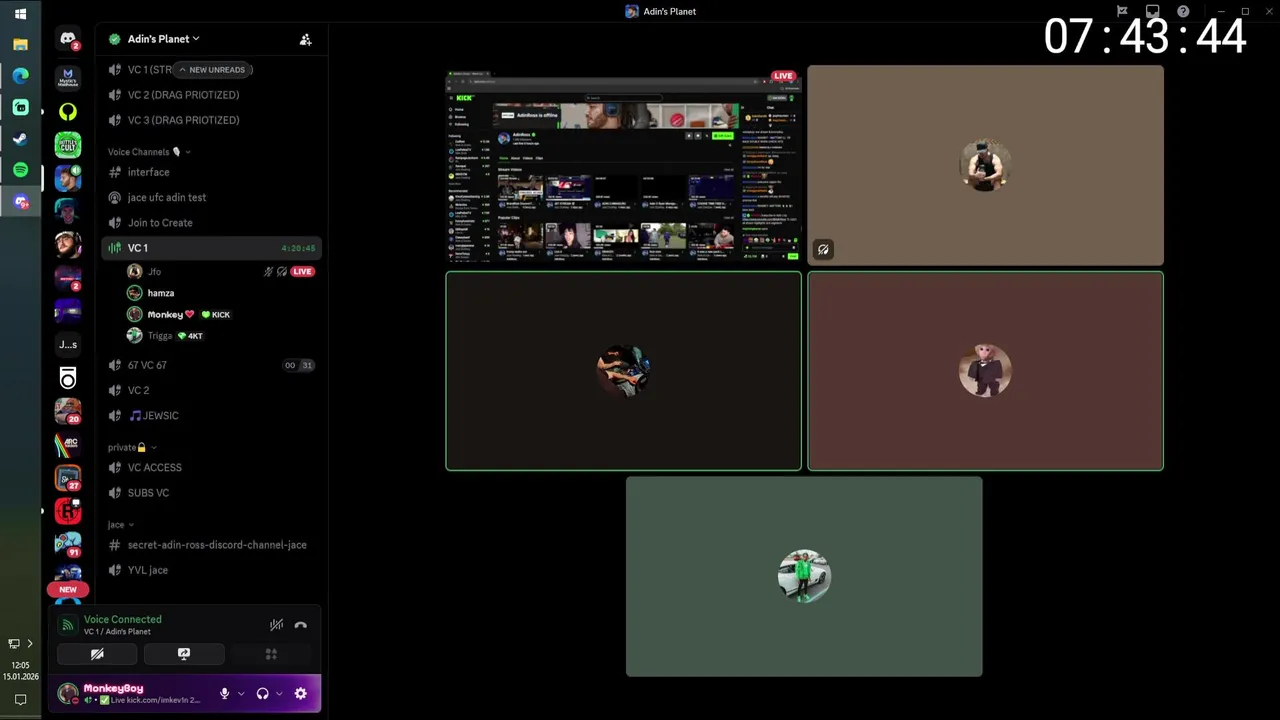
Task: Open the Help question mark icon
Action: click(x=1183, y=11)
